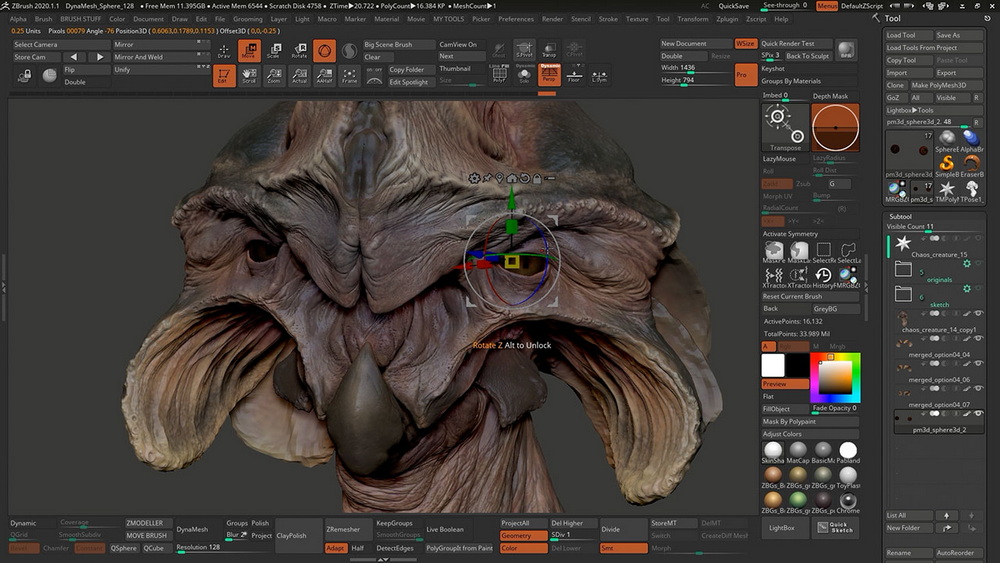Open the Select Camera dropdown
This screenshot has height=563, width=1000.
coord(61,45)
